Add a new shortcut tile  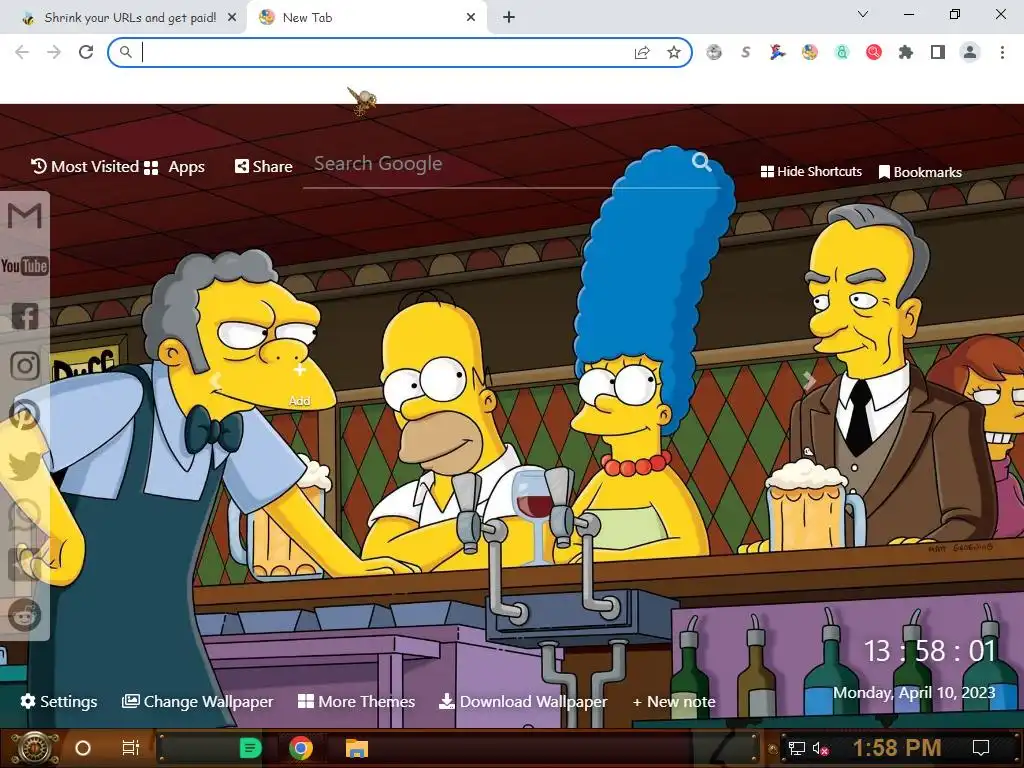click(300, 385)
